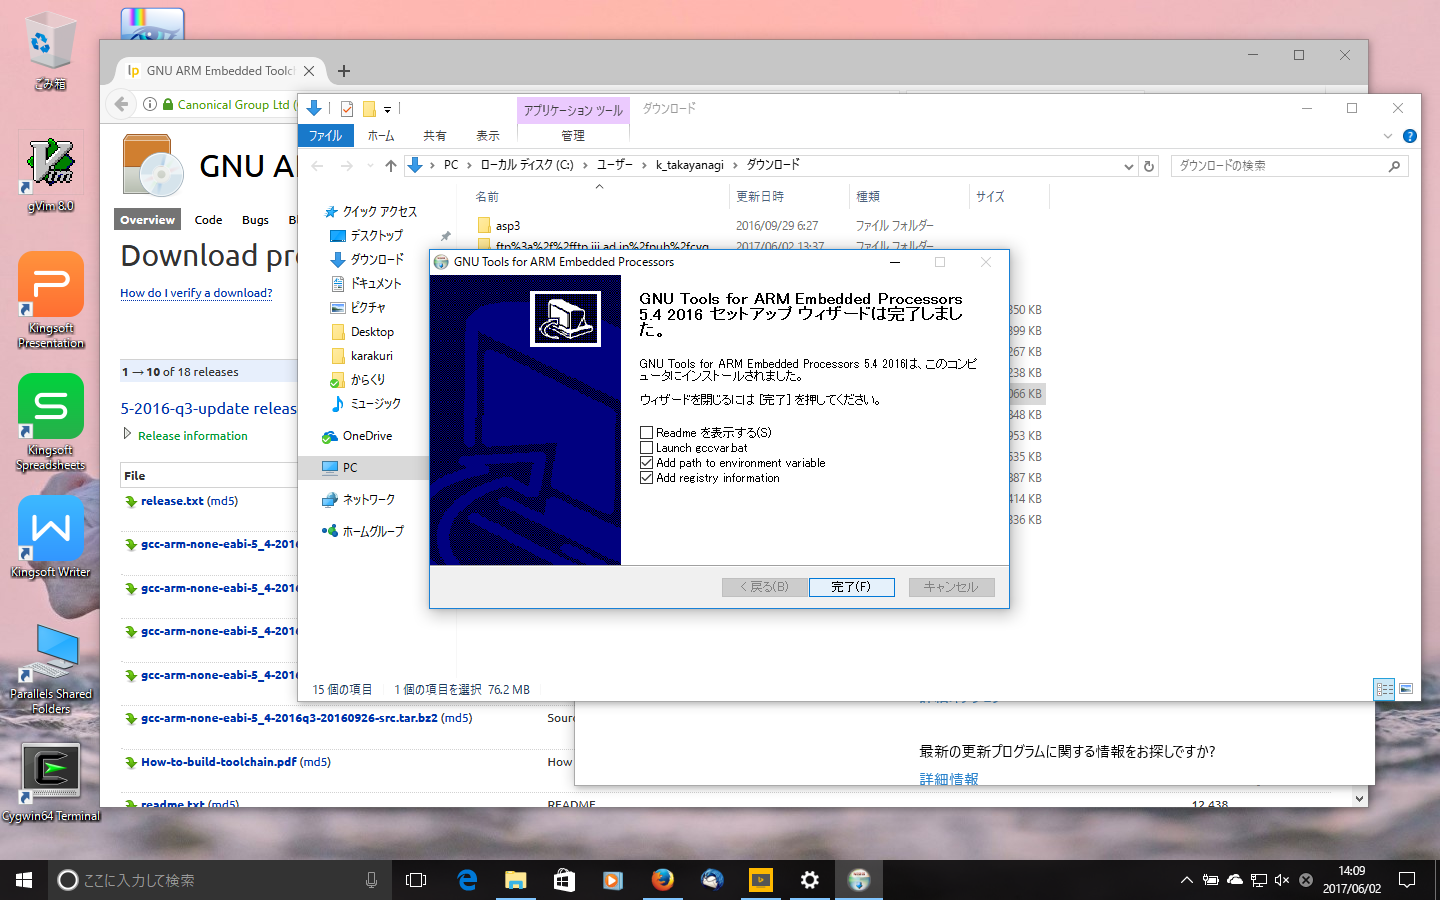This screenshot has width=1440, height=900.
Task: Open Overview tab on Launchpad page
Action: click(147, 220)
